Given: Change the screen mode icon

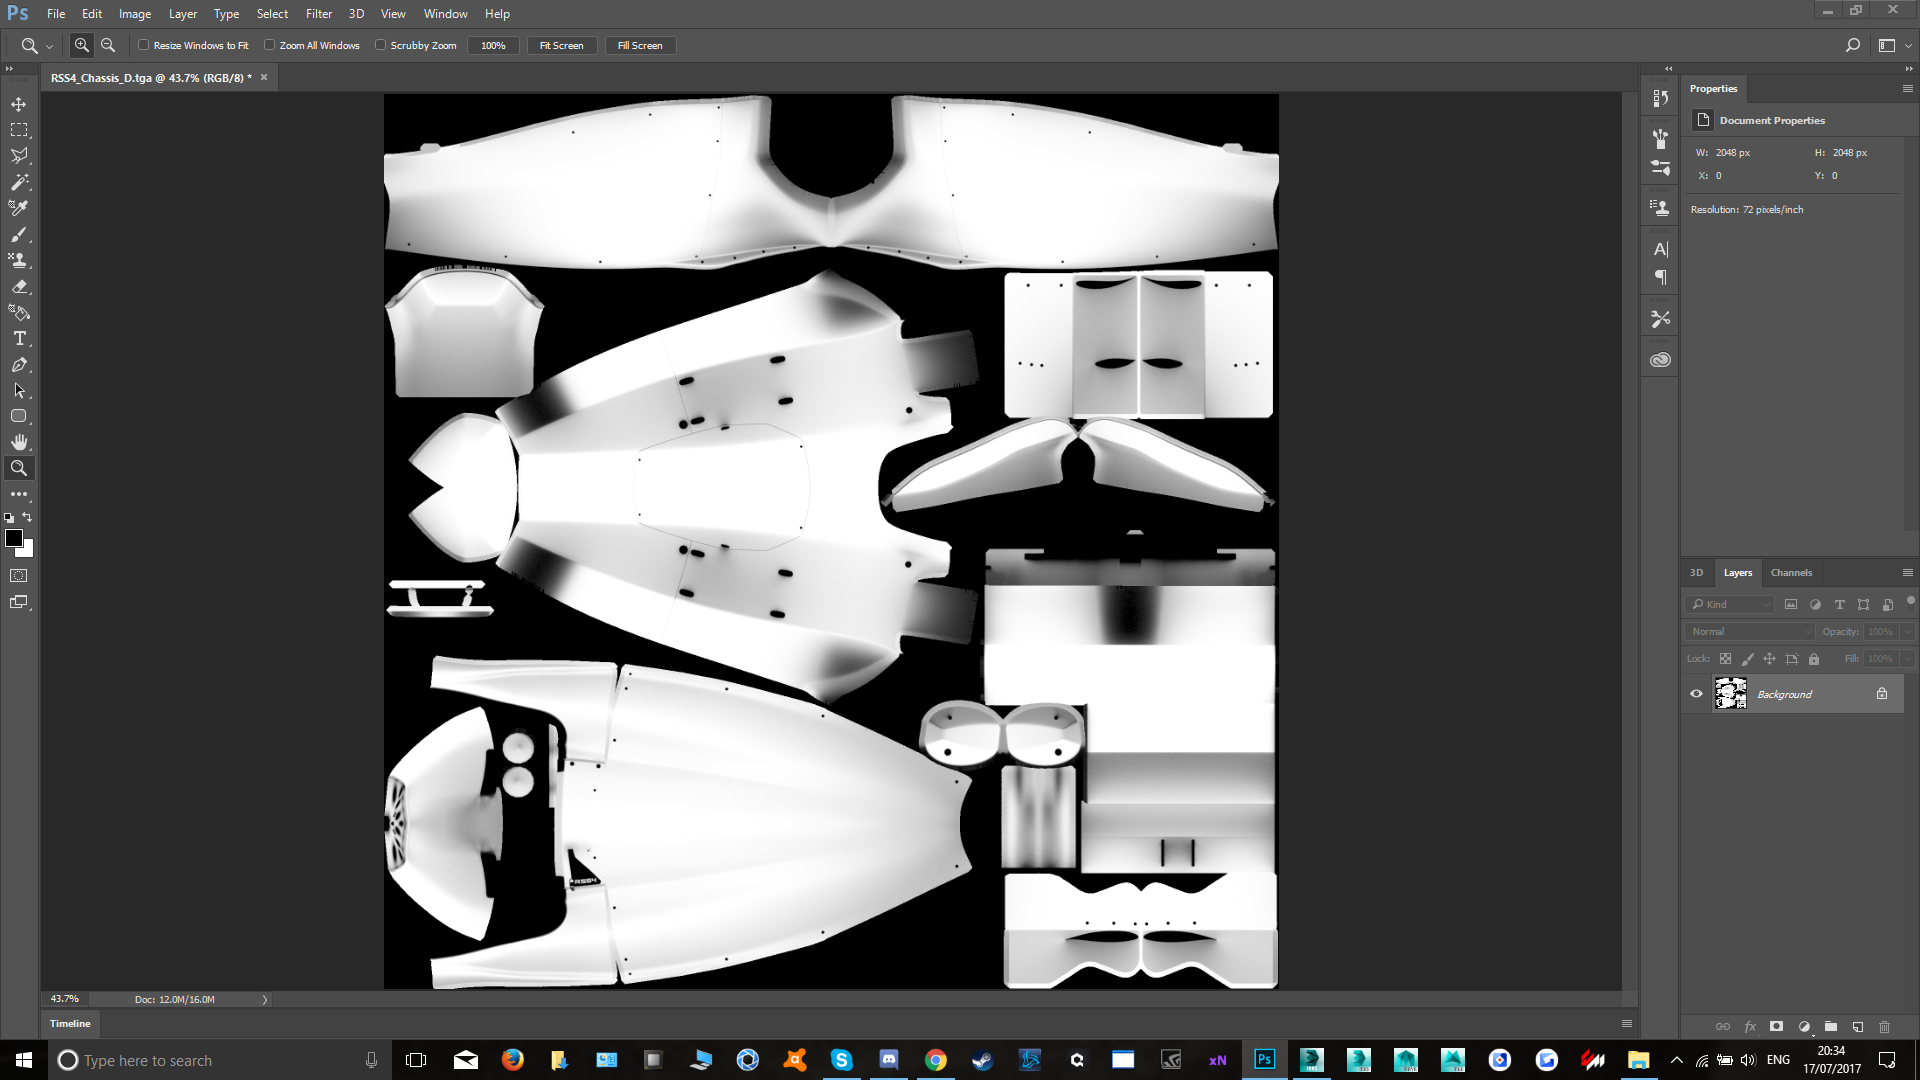Looking at the screenshot, I should [x=19, y=602].
